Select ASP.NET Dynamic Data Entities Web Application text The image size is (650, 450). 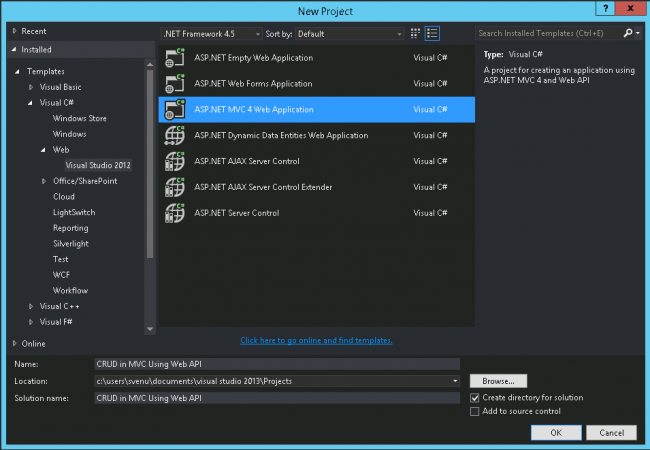click(x=281, y=135)
